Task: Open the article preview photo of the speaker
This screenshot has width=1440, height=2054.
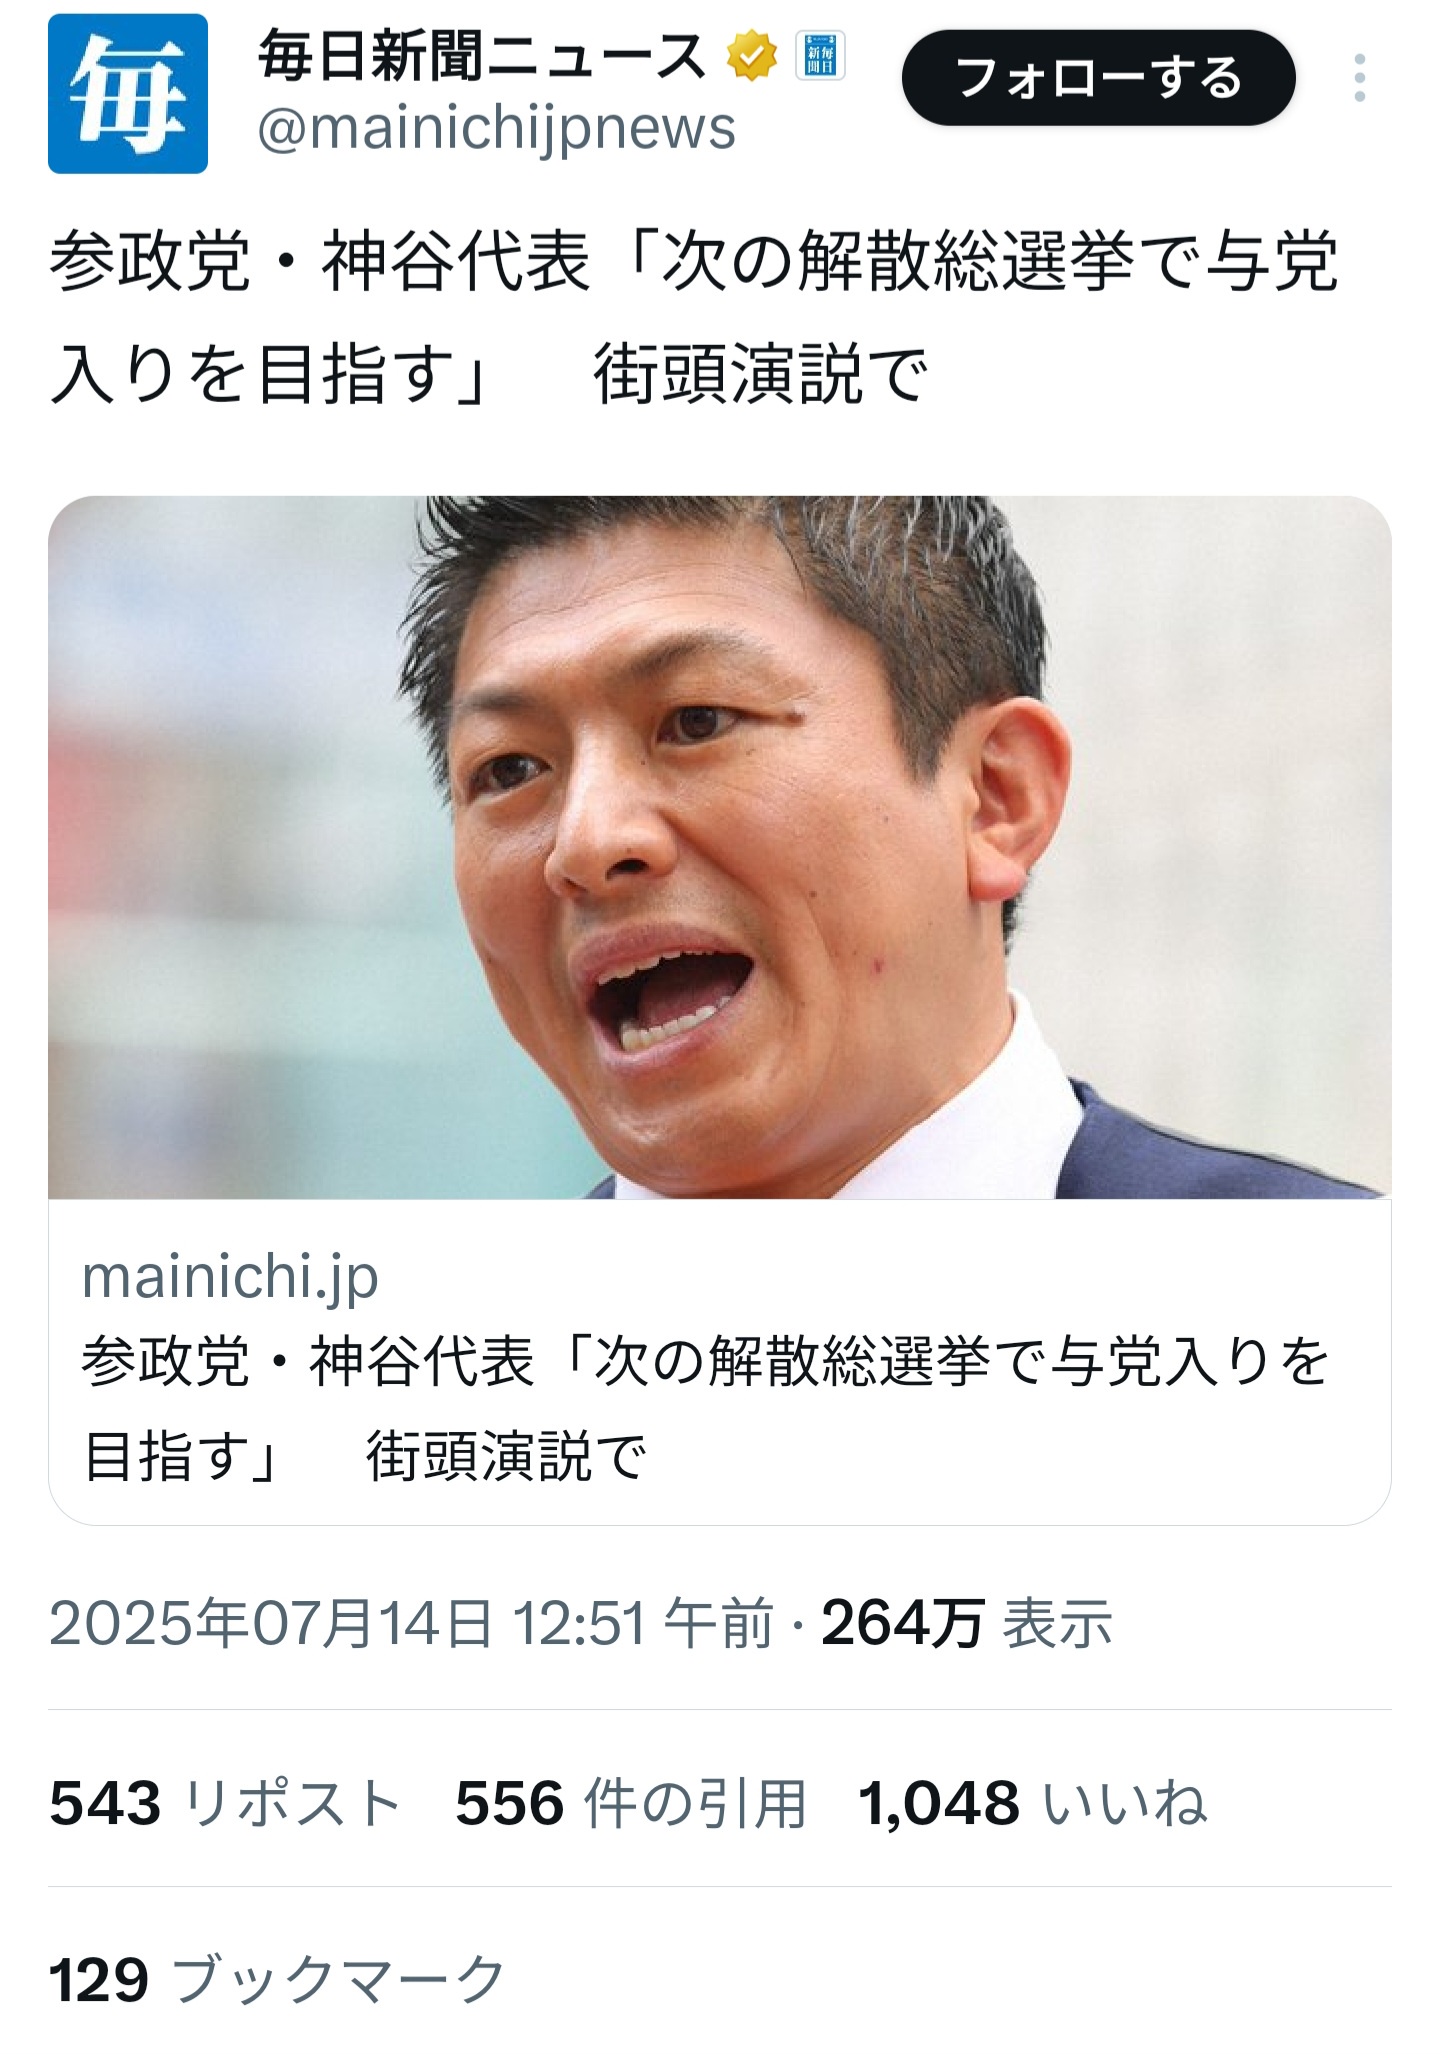Action: 720,847
